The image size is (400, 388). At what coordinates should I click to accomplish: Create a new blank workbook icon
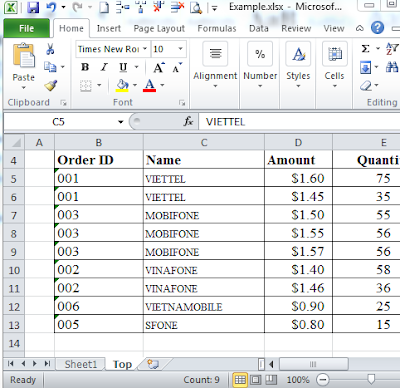(104, 7)
